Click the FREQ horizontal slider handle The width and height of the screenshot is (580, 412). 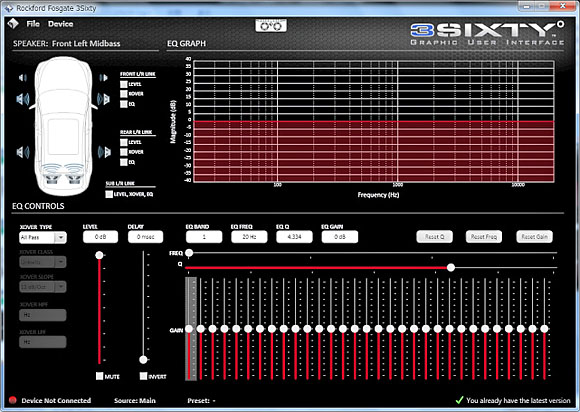pos(189,253)
